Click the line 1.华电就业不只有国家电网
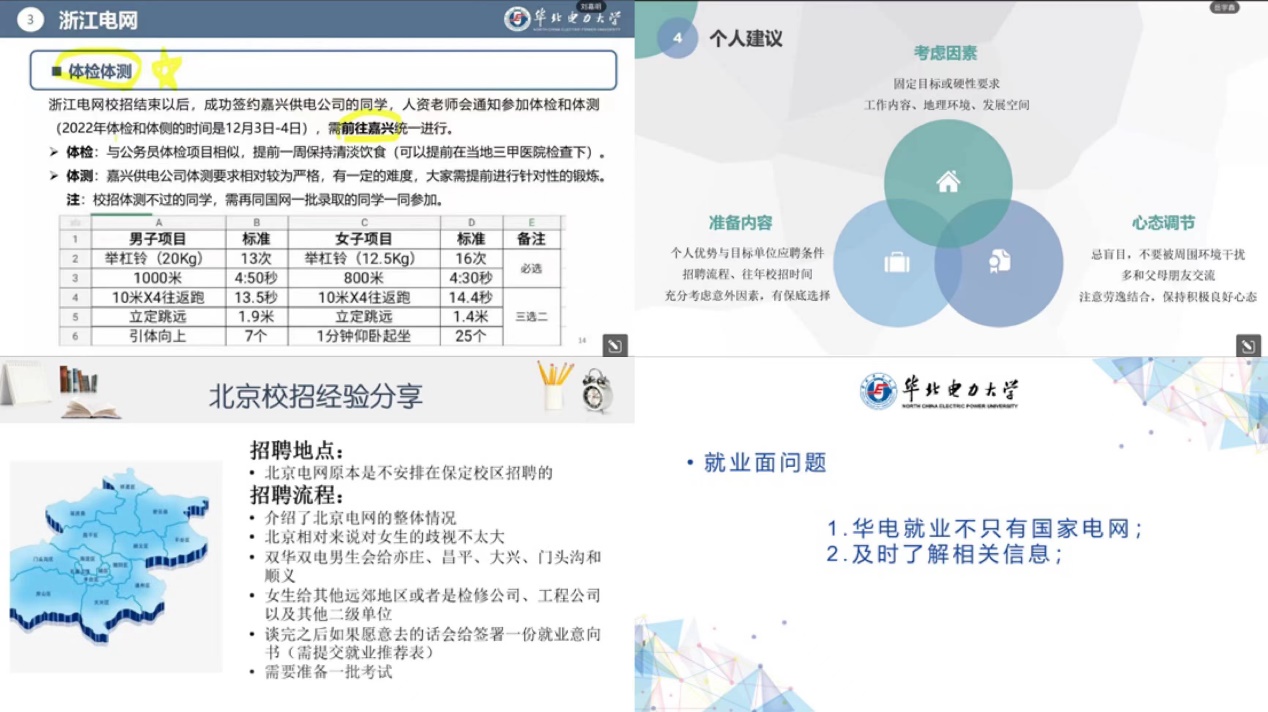 click(985, 529)
